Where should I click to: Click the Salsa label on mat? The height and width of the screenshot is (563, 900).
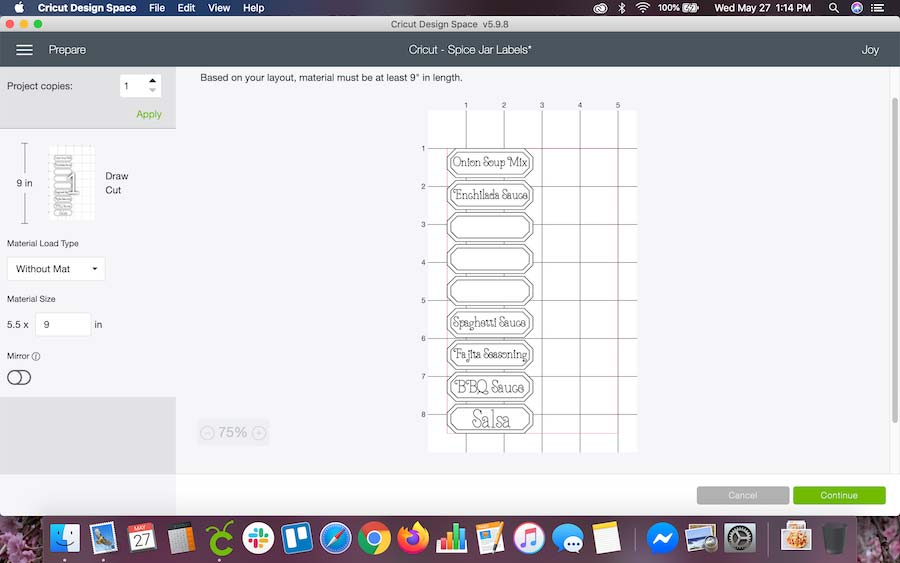click(x=490, y=419)
